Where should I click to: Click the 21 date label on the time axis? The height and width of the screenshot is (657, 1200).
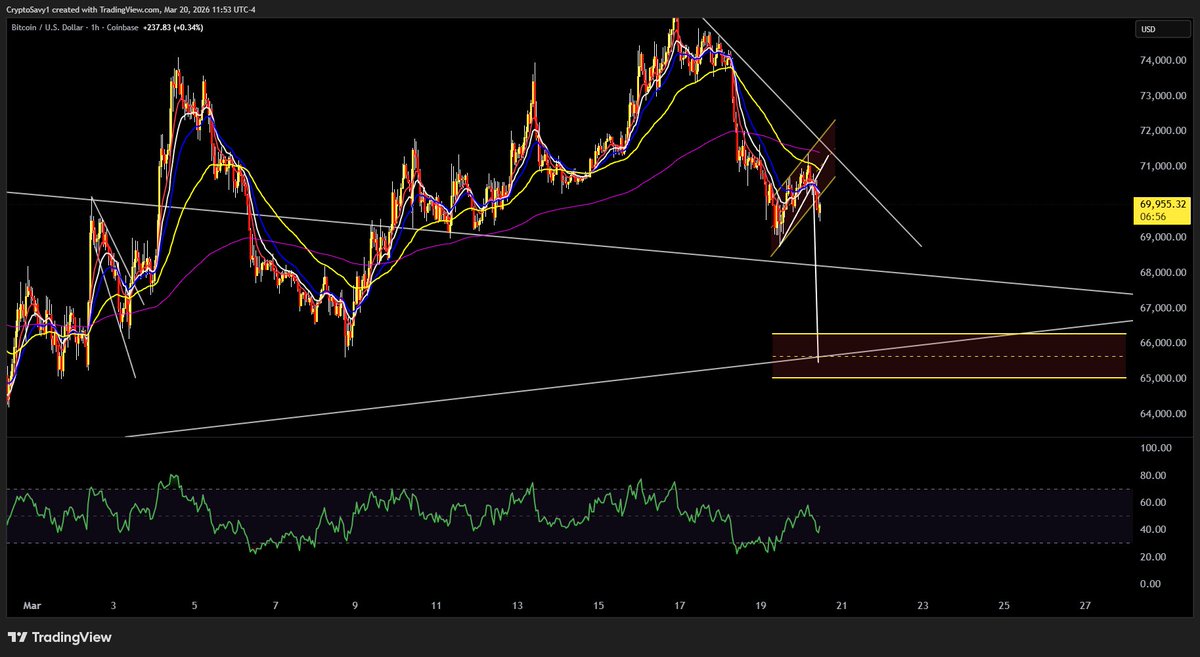pyautogui.click(x=843, y=605)
